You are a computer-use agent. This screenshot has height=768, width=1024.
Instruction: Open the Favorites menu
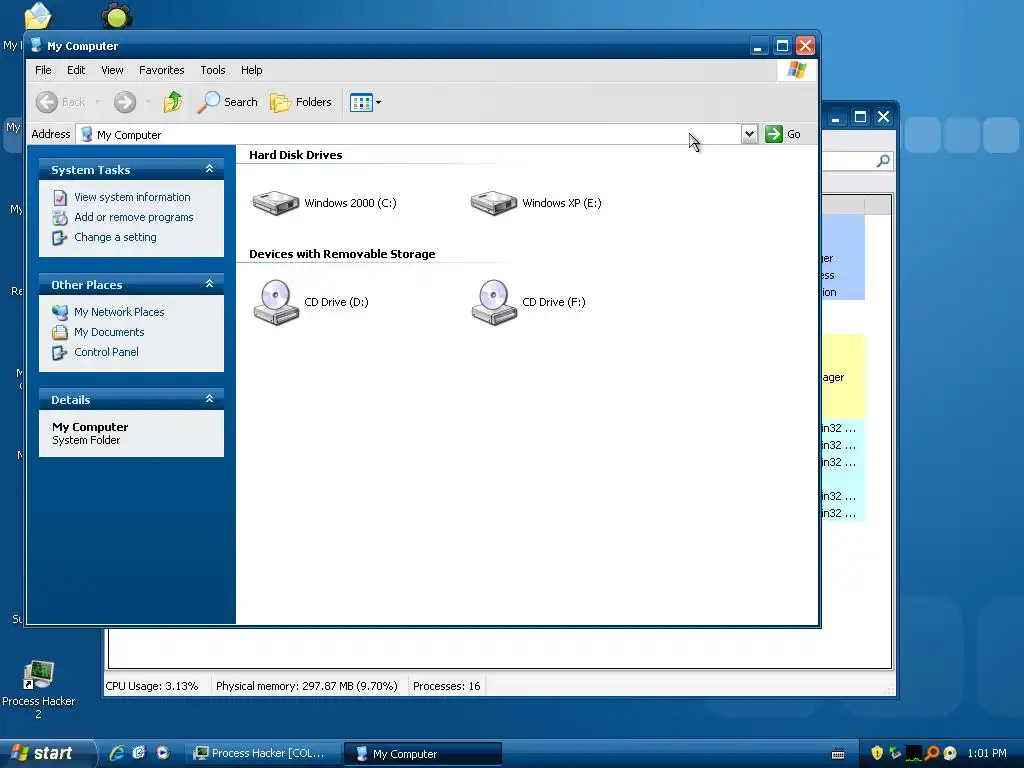pos(161,70)
